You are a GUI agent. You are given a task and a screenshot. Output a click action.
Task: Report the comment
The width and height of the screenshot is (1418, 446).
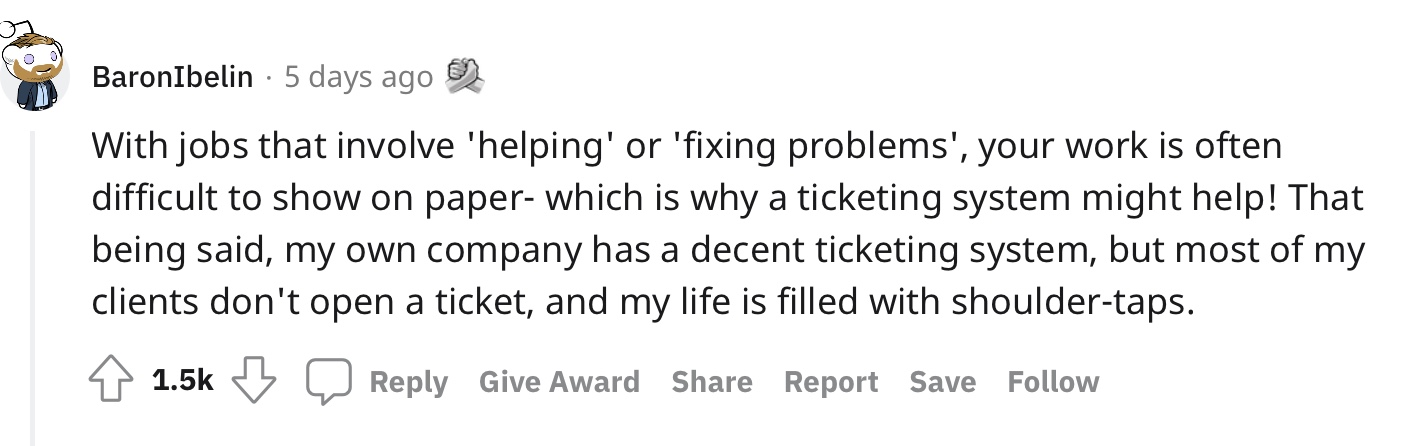point(831,382)
